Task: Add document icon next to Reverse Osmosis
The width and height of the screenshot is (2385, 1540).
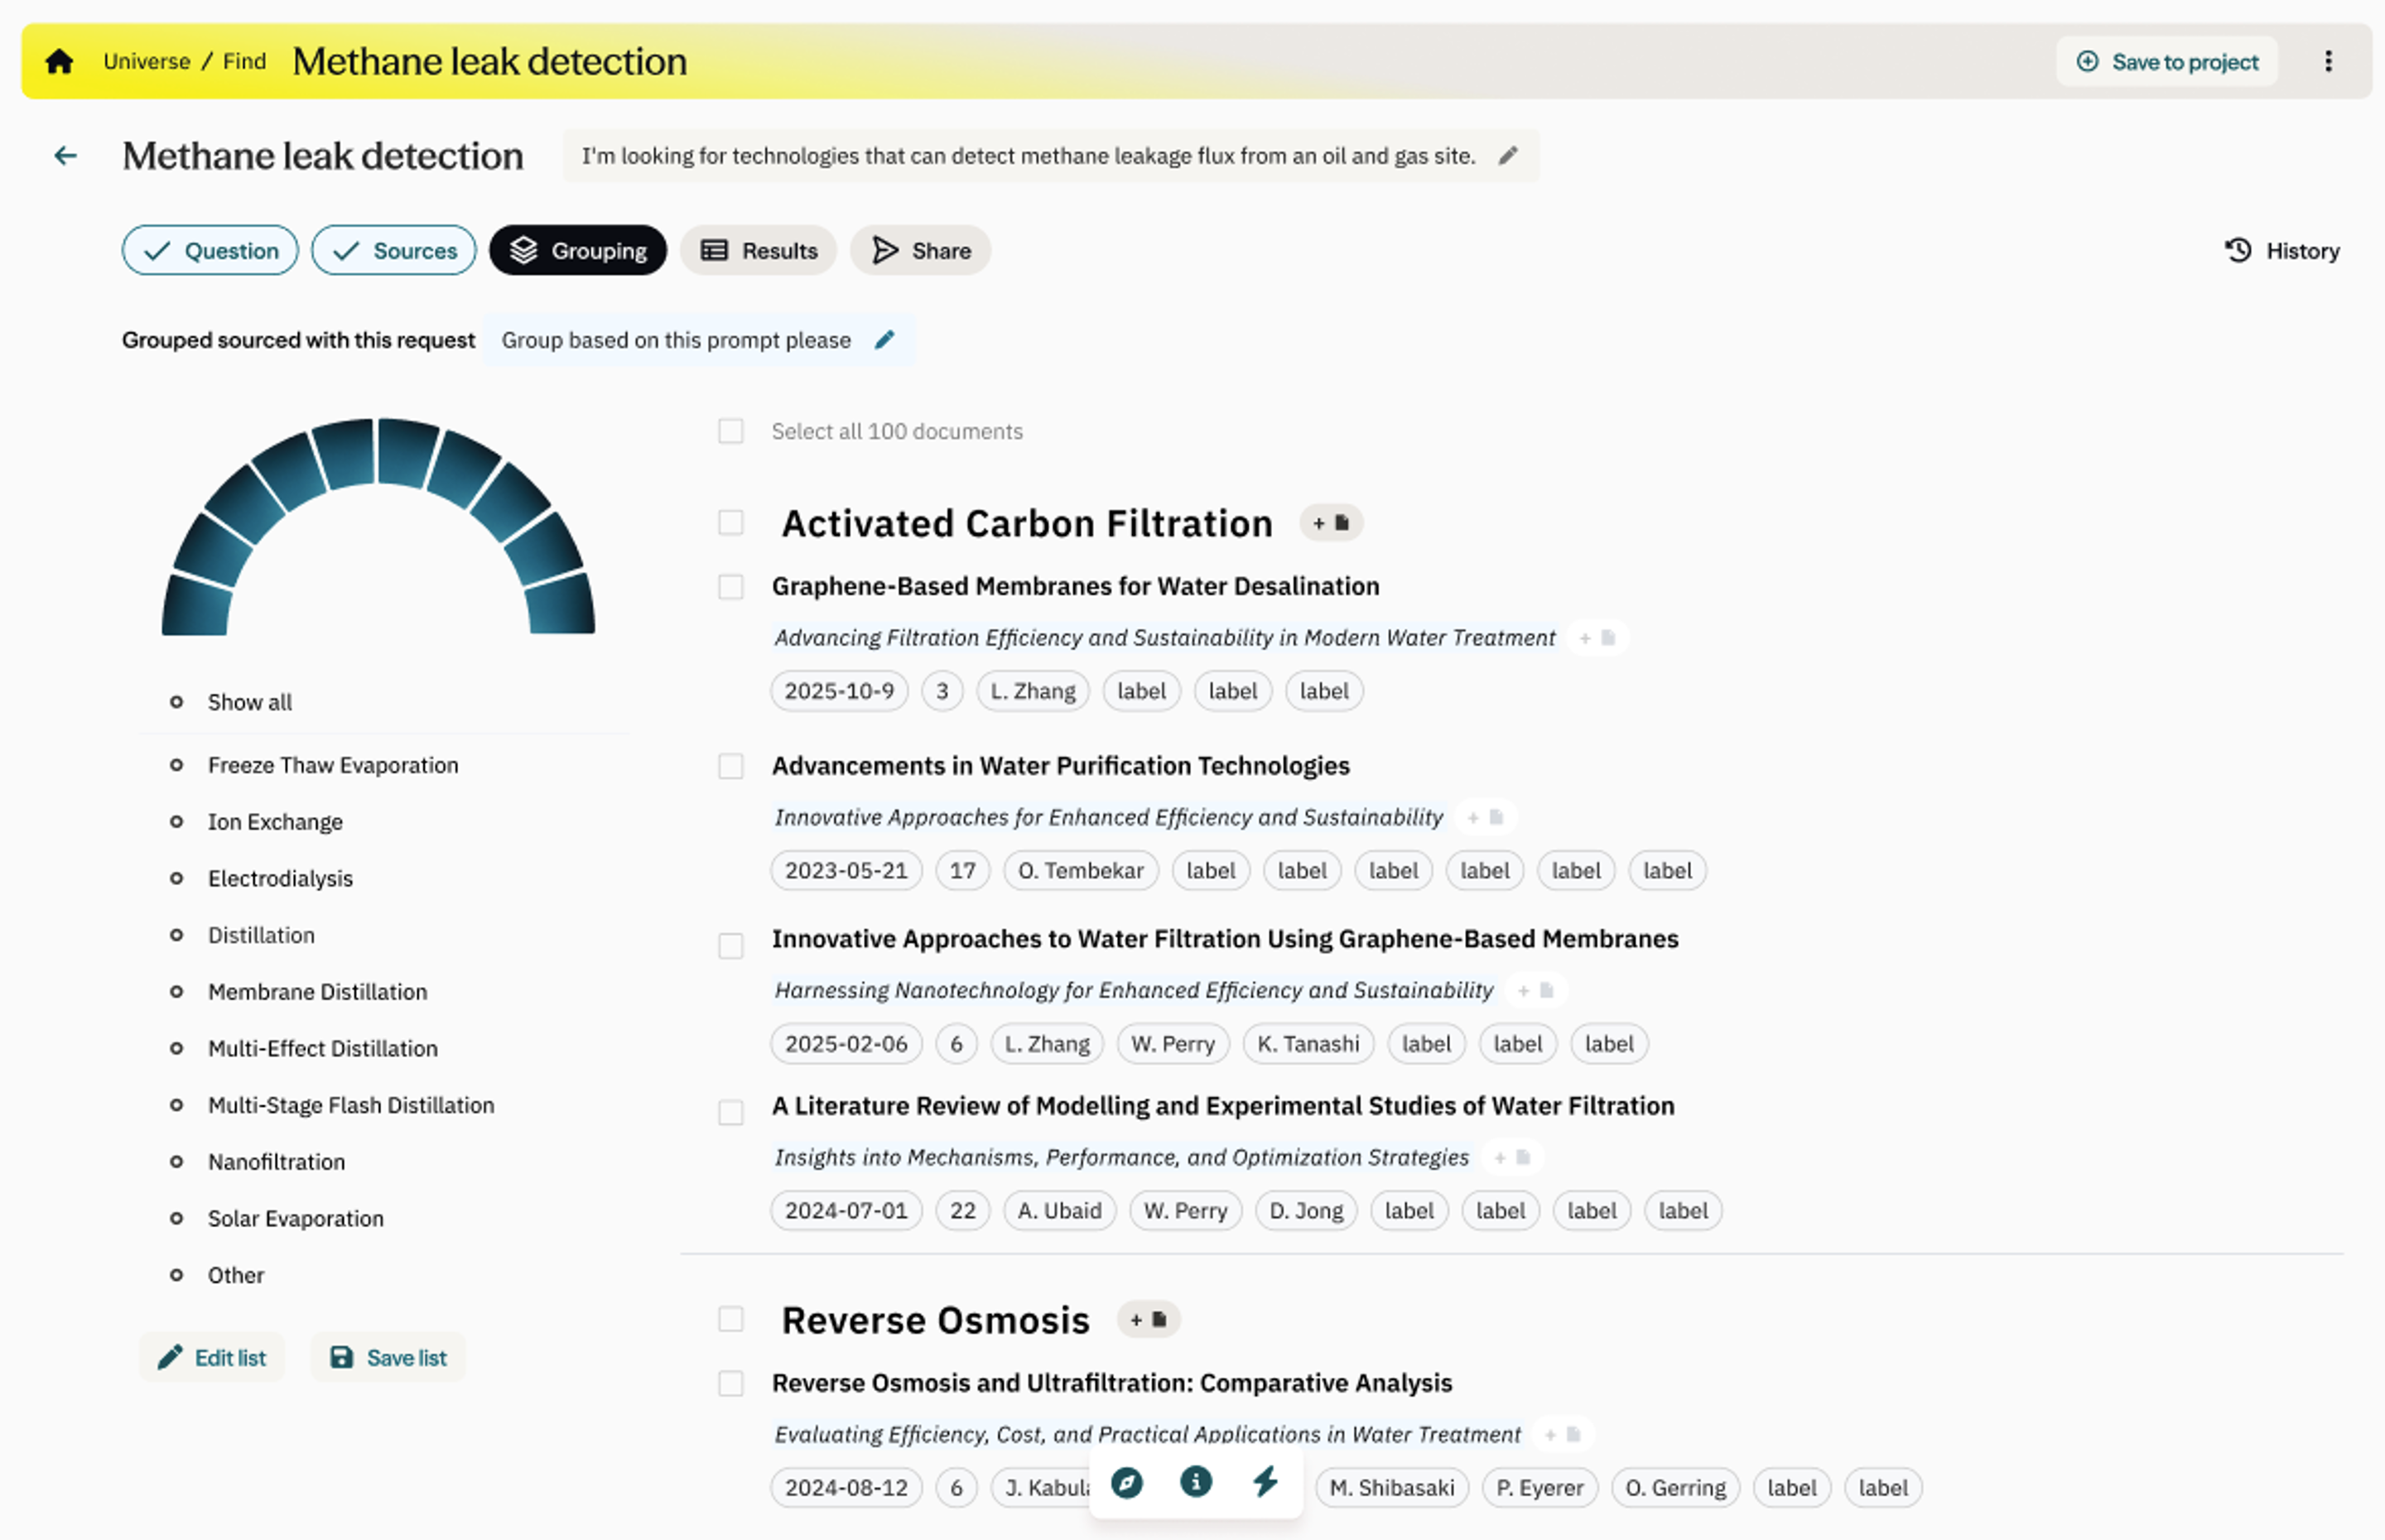Action: tap(1148, 1320)
